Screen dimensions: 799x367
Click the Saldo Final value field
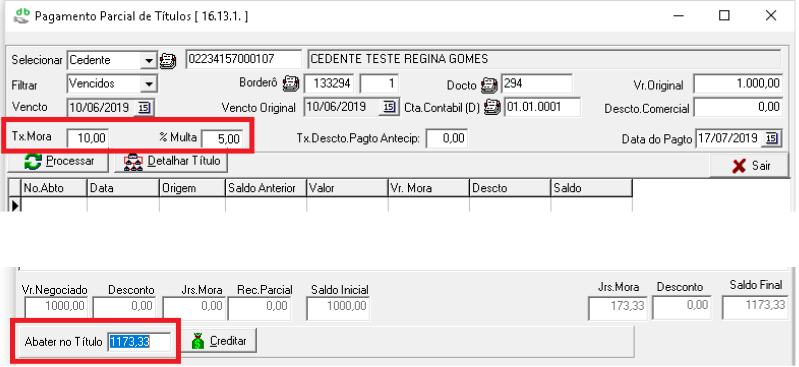(754, 307)
